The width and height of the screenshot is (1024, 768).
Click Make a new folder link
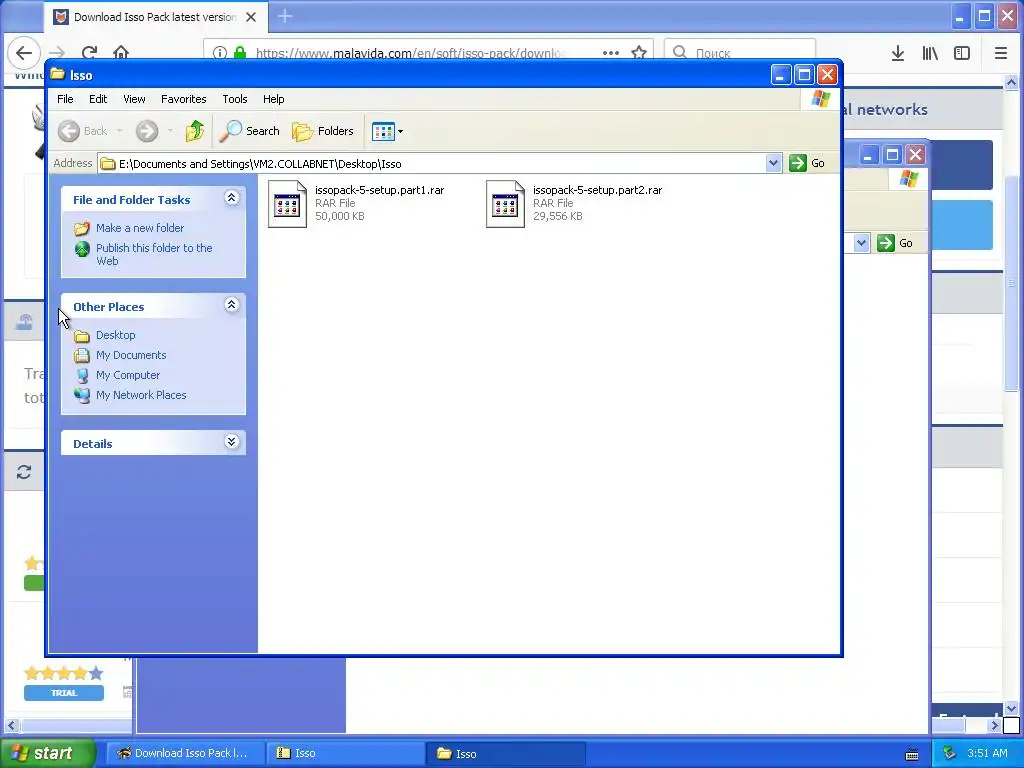click(x=140, y=228)
